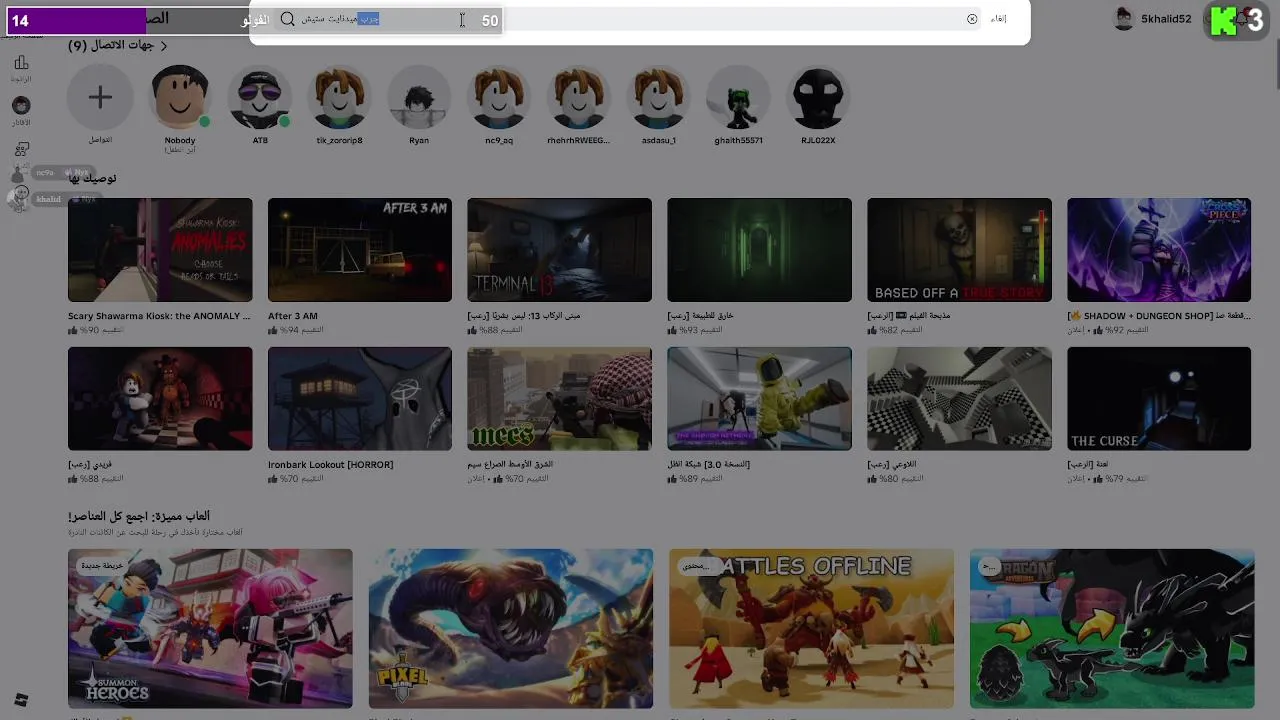1280x720 pixels.
Task: Open the Scary Shawarma Kiosk thumbnail
Action: pyautogui.click(x=160, y=250)
